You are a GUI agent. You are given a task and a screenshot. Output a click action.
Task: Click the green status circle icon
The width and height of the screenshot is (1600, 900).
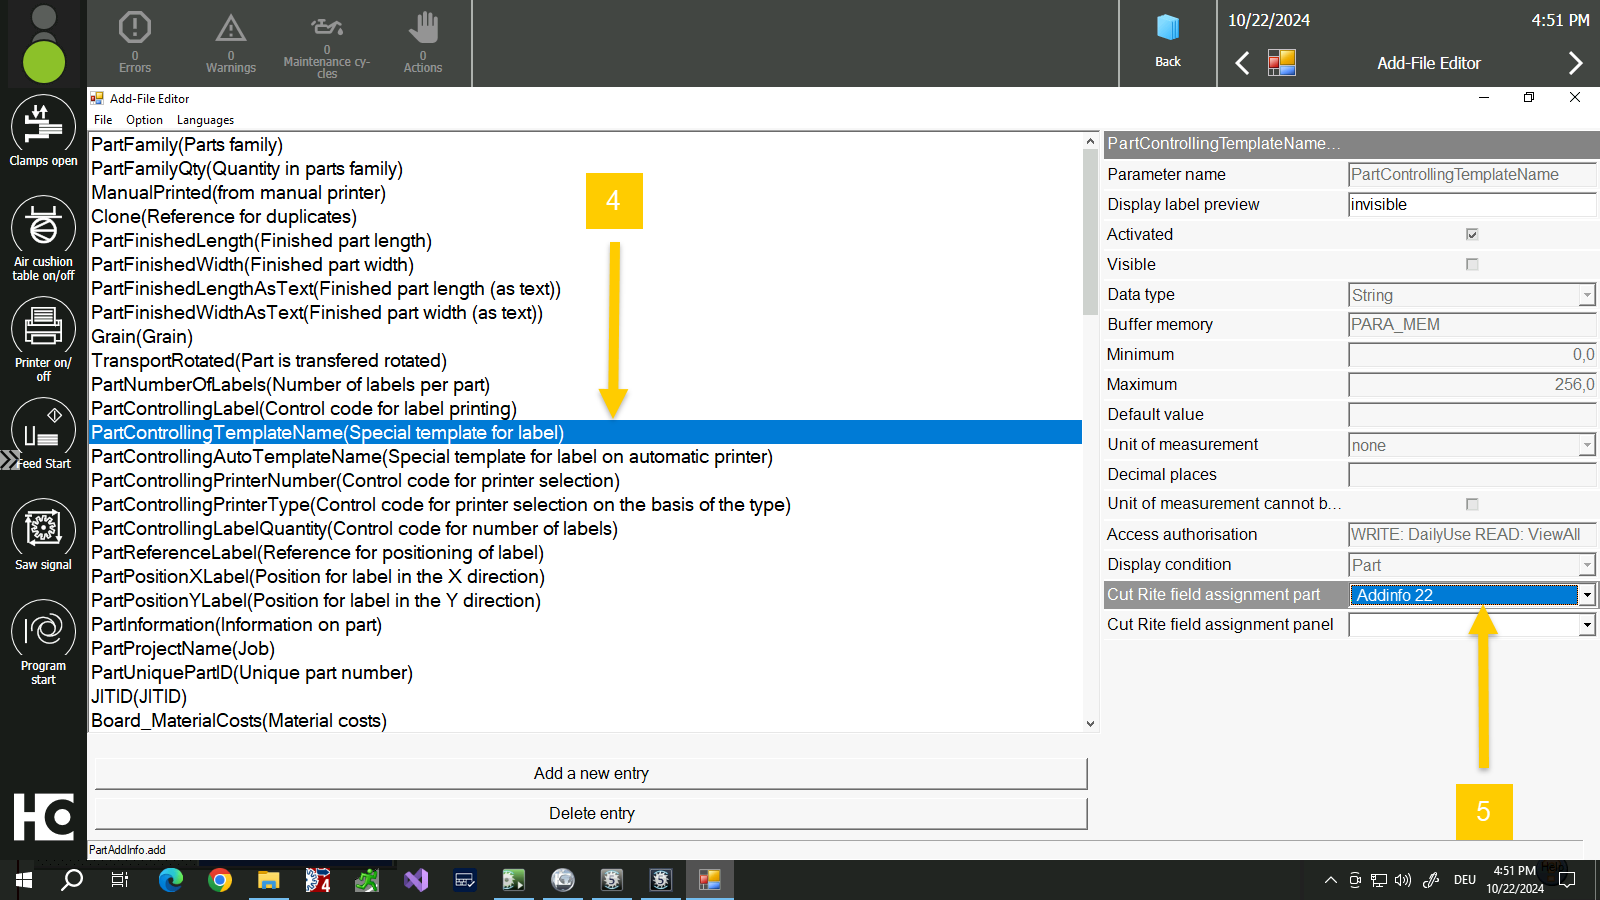pyautogui.click(x=44, y=62)
